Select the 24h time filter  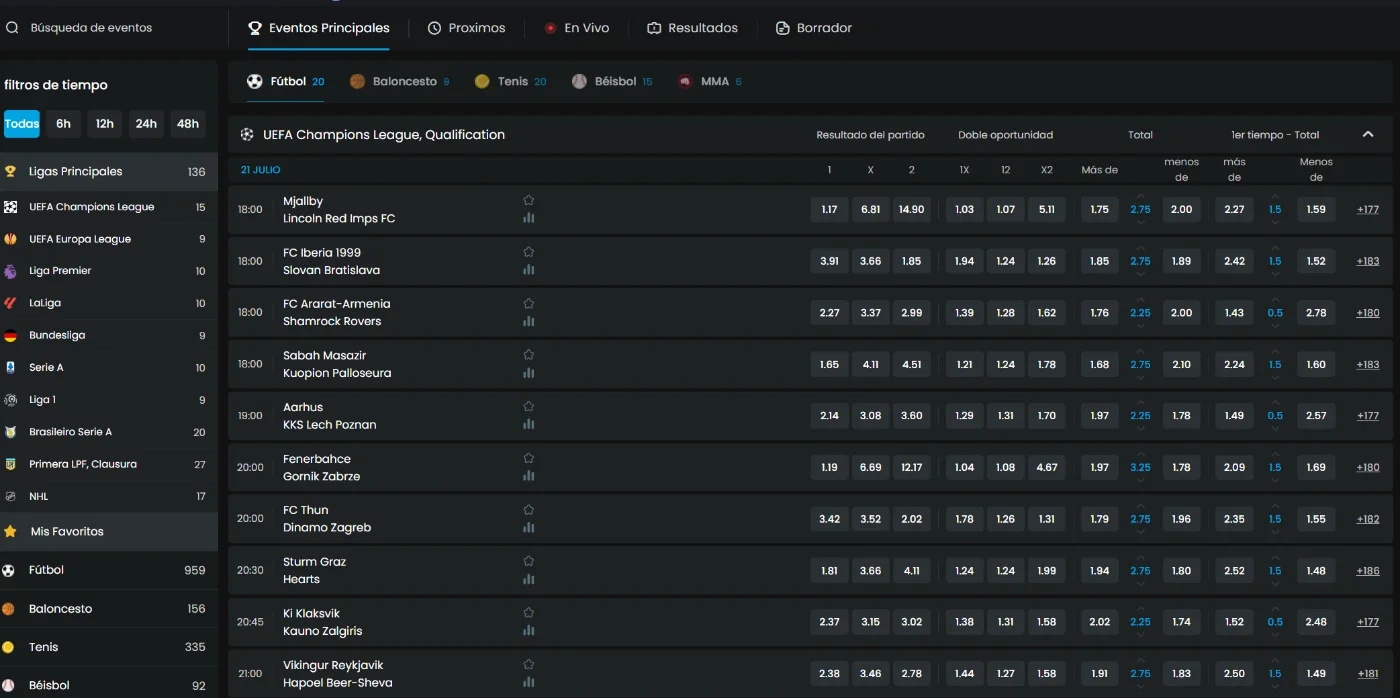[x=146, y=124]
